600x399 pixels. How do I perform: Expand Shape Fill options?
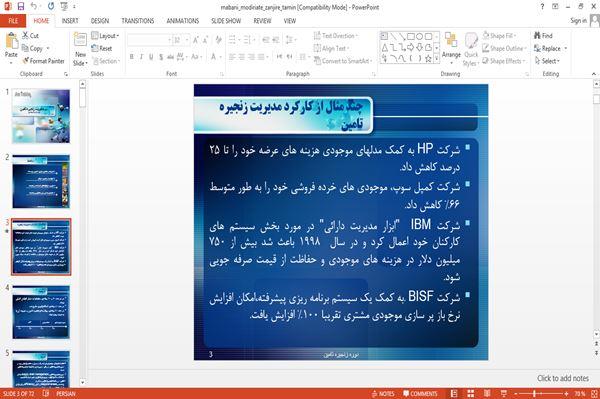tap(499, 36)
